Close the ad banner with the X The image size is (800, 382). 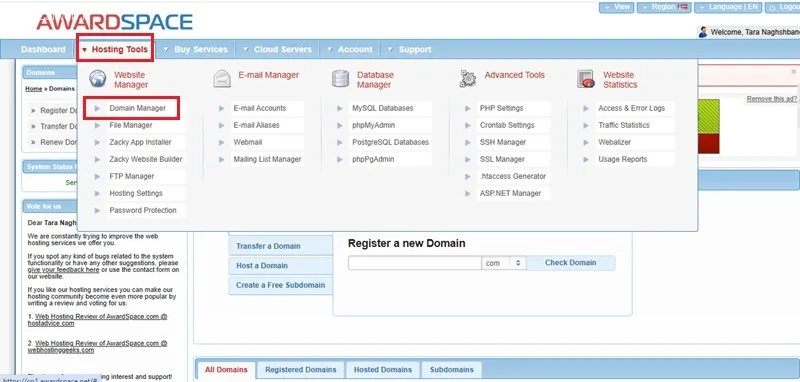click(x=793, y=72)
